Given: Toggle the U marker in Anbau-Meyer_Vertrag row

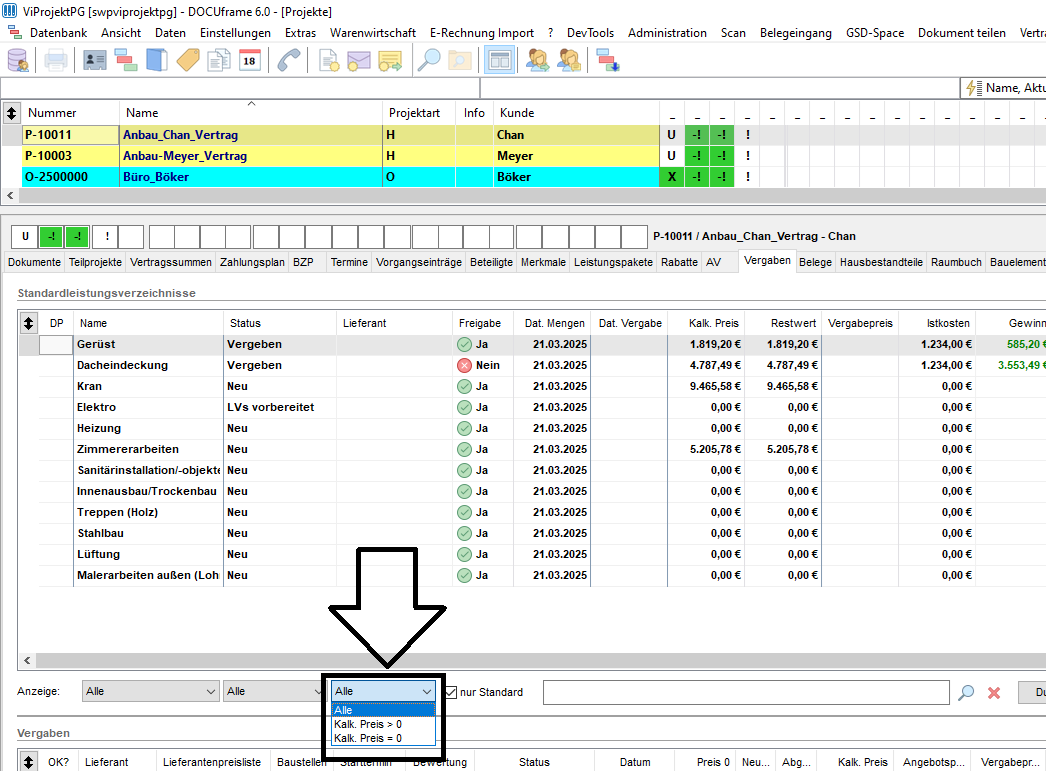Looking at the screenshot, I should point(672,155).
